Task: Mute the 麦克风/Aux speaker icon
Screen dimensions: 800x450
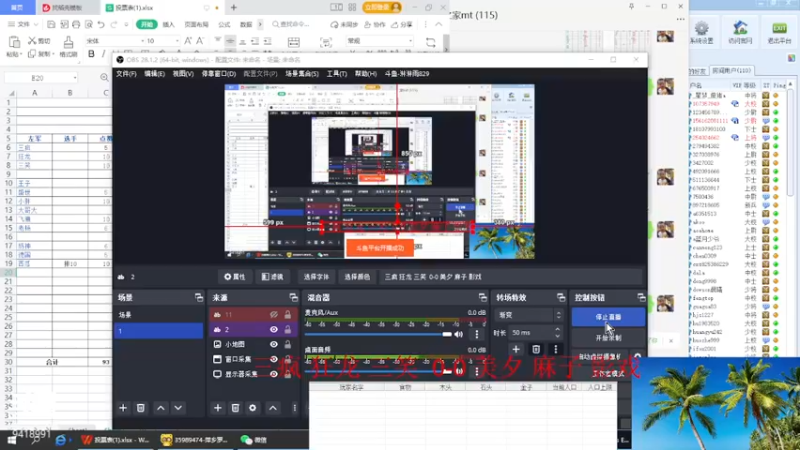Action: coord(459,334)
